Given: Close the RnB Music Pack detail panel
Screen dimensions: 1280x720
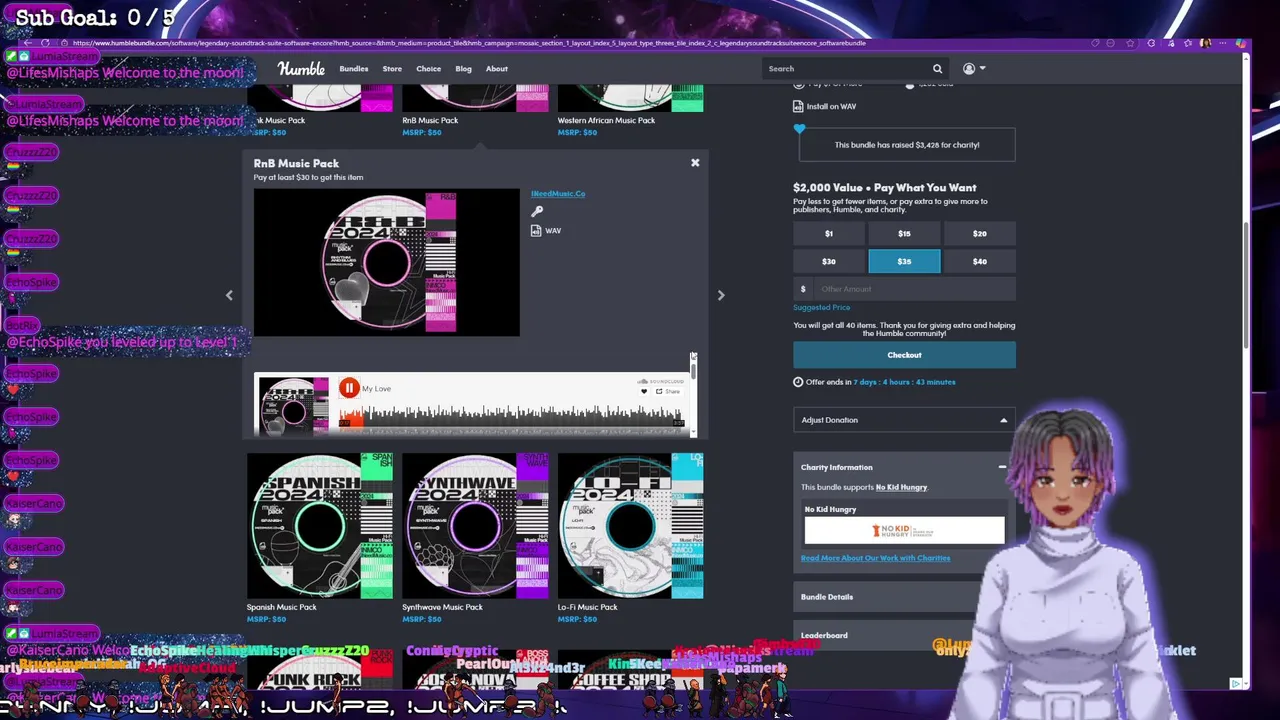Looking at the screenshot, I should pos(695,163).
